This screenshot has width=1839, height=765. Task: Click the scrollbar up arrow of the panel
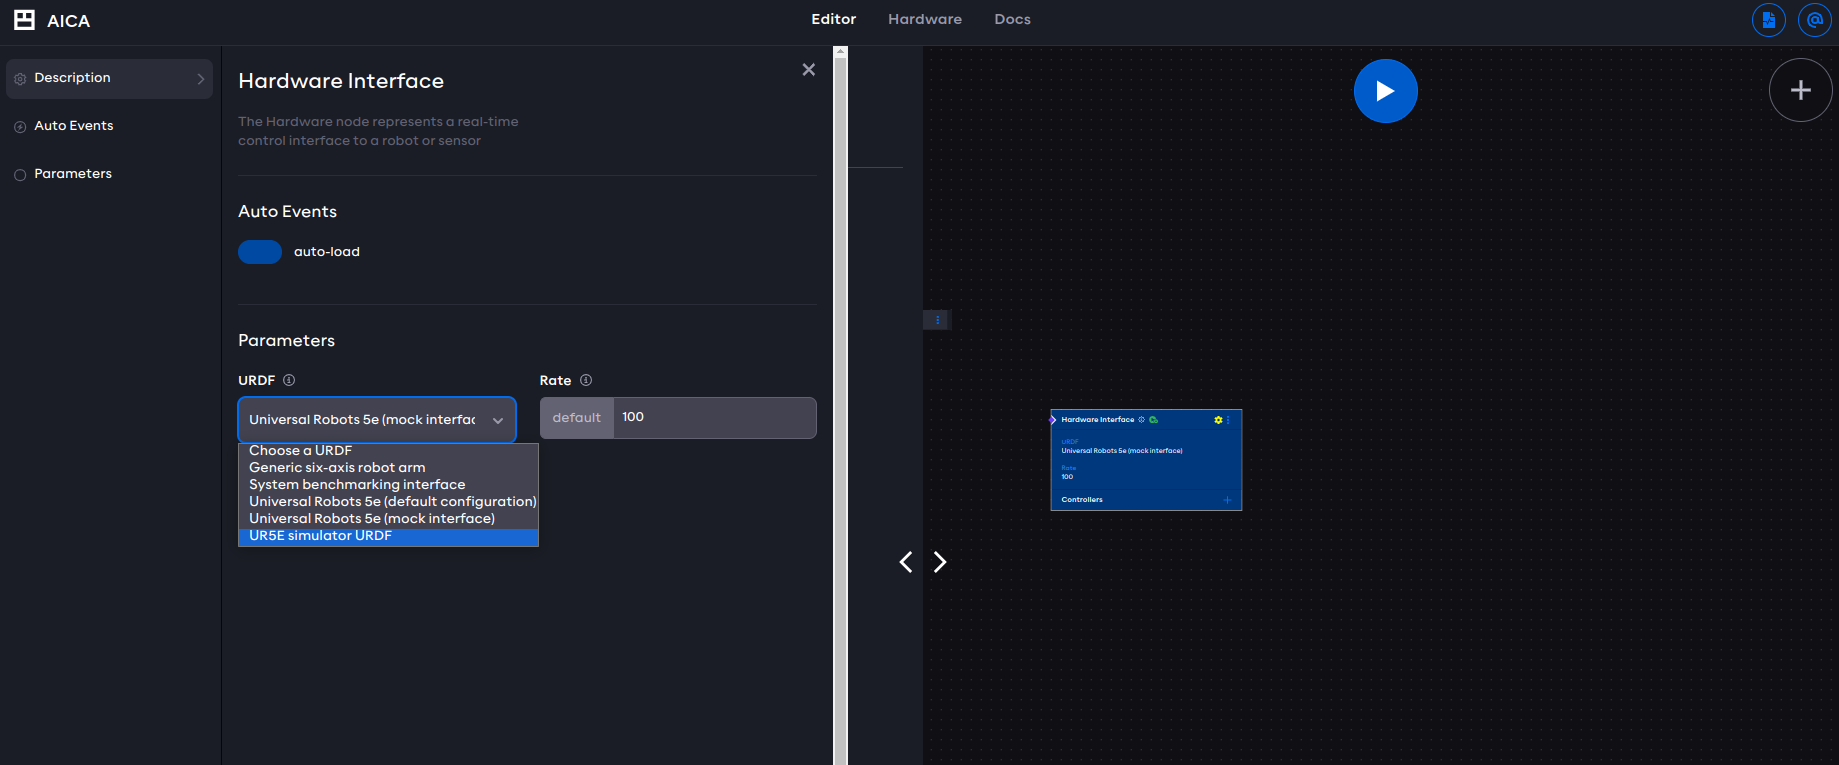[840, 51]
